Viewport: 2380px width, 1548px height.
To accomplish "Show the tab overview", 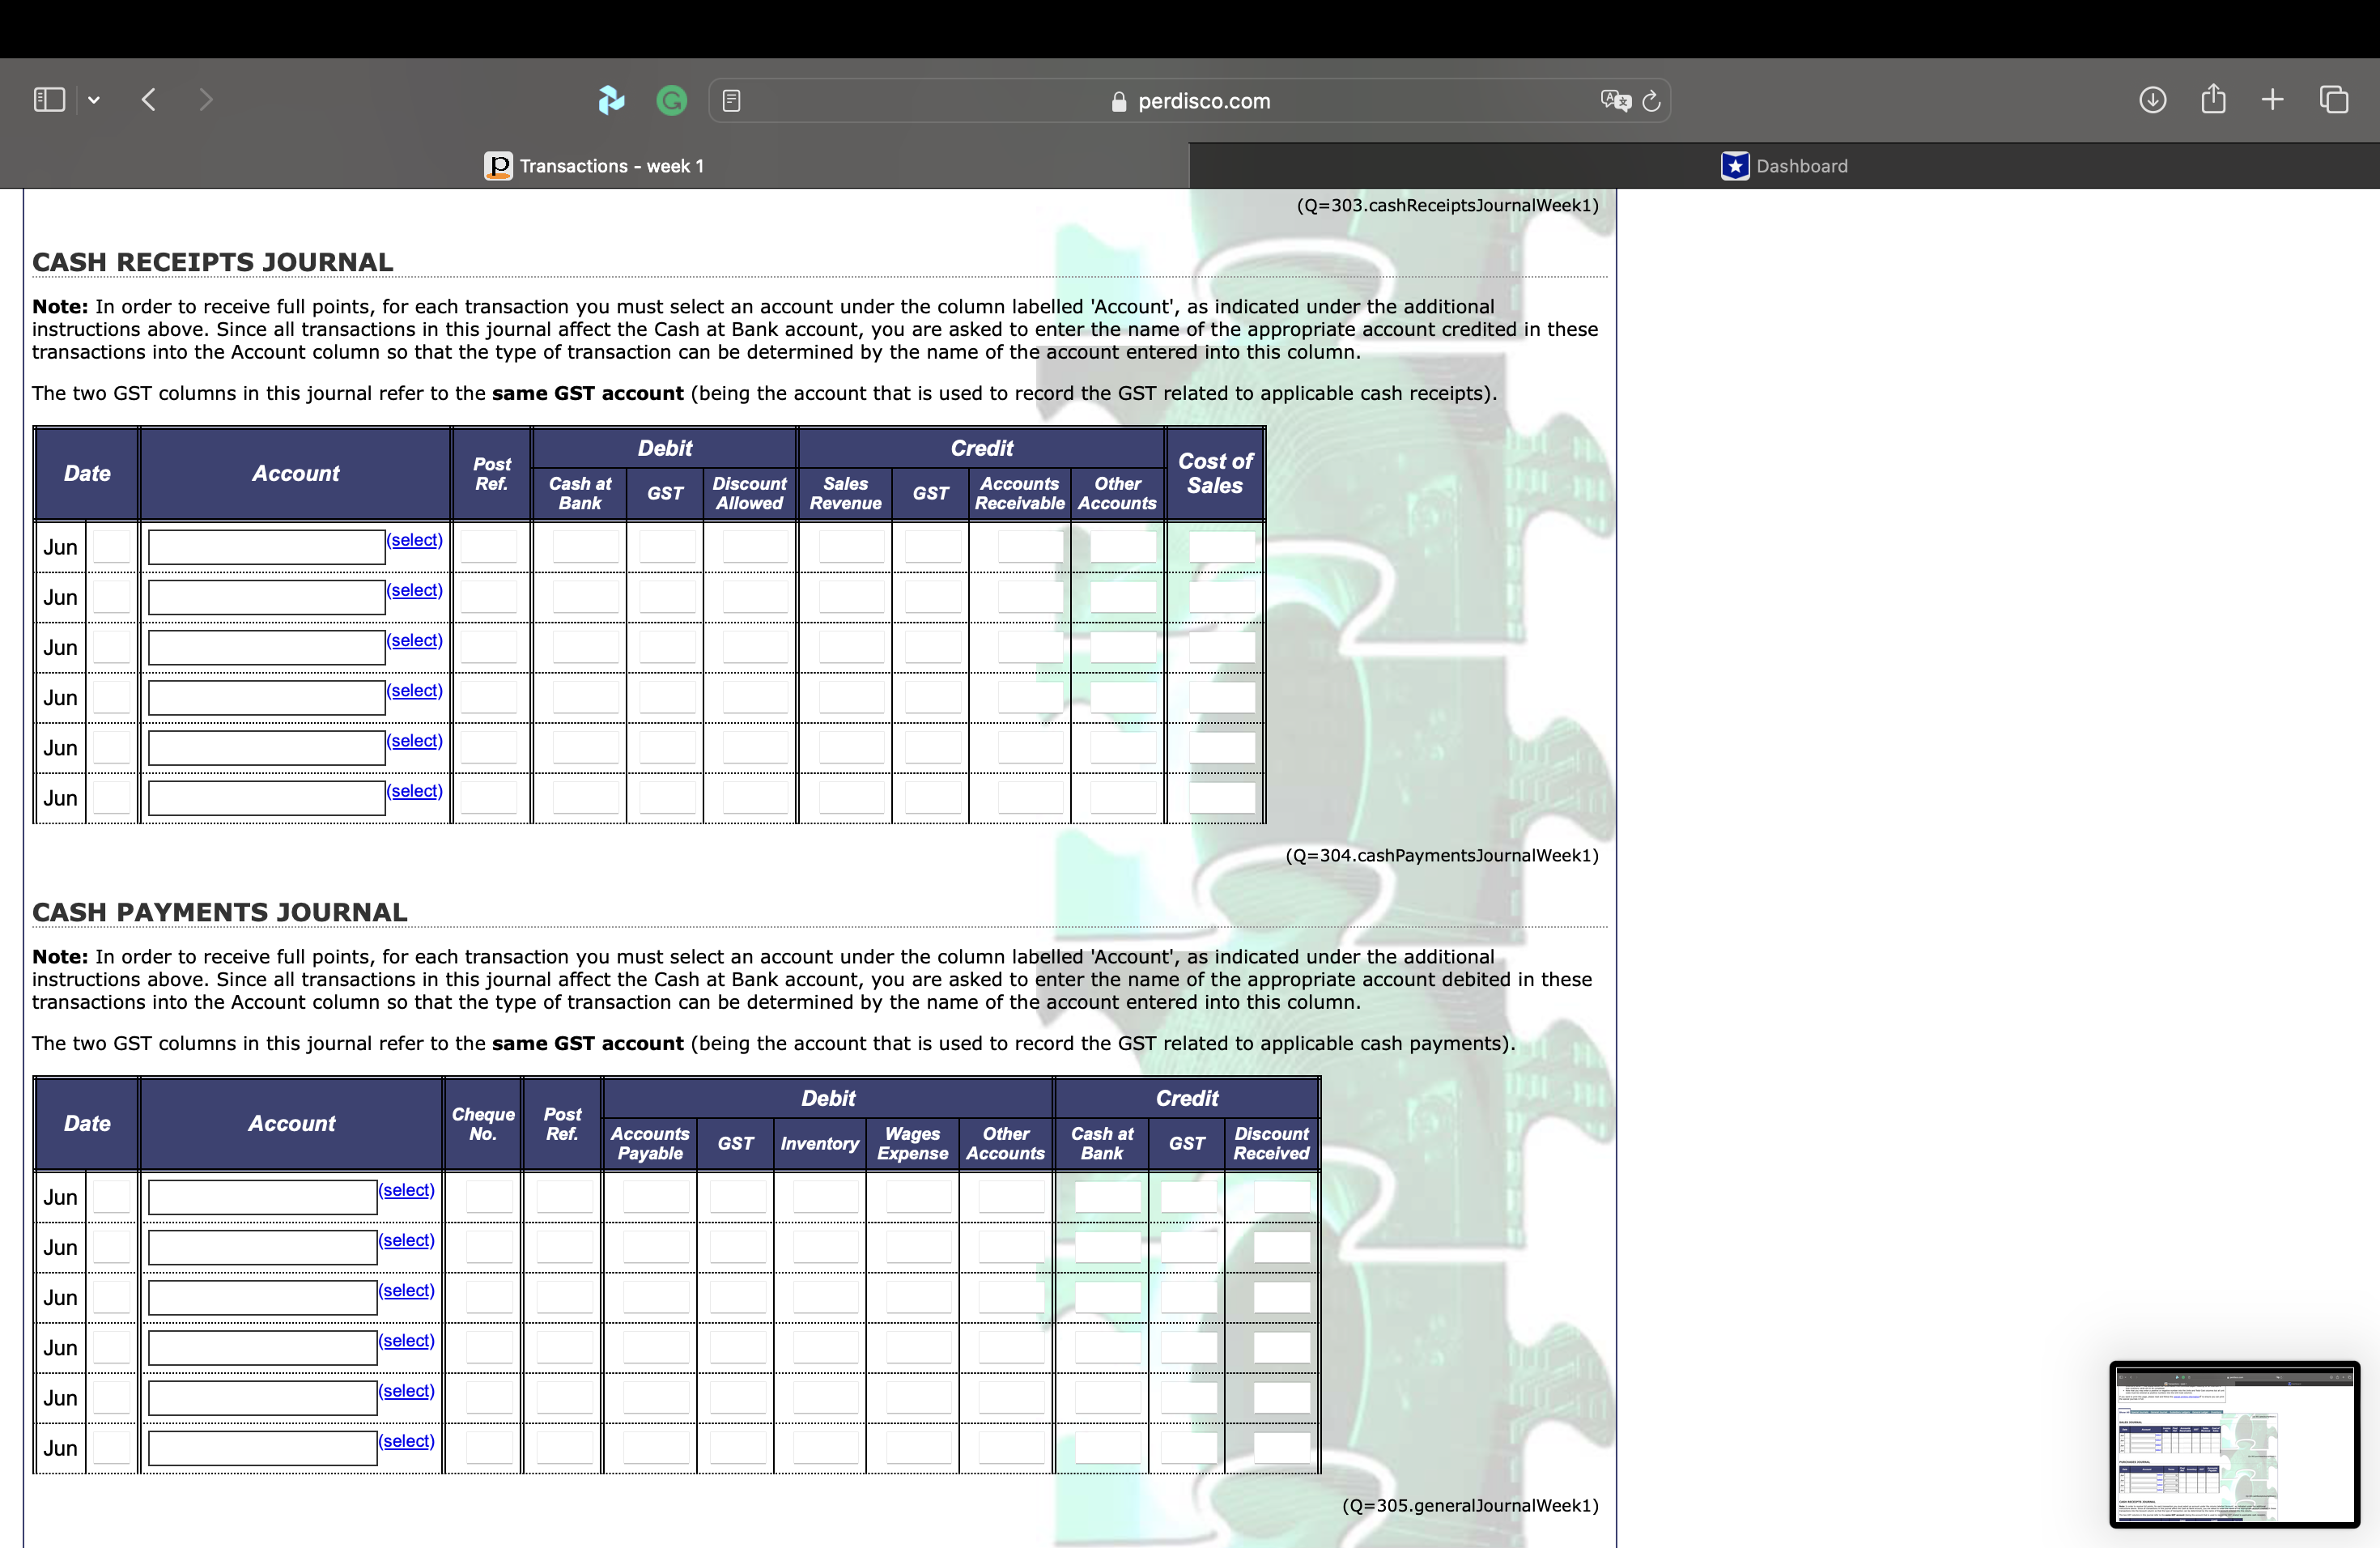I will pyautogui.click(x=2335, y=99).
